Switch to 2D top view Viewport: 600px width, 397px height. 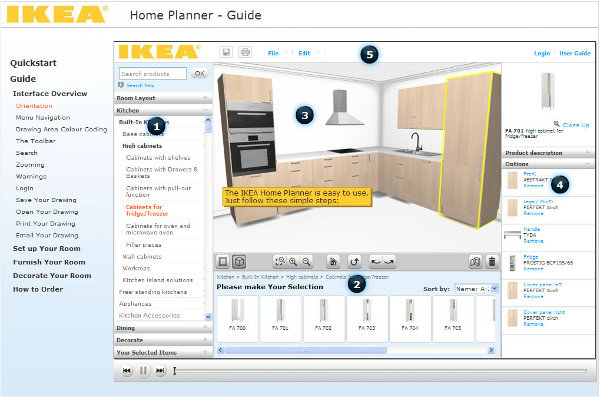[x=223, y=262]
